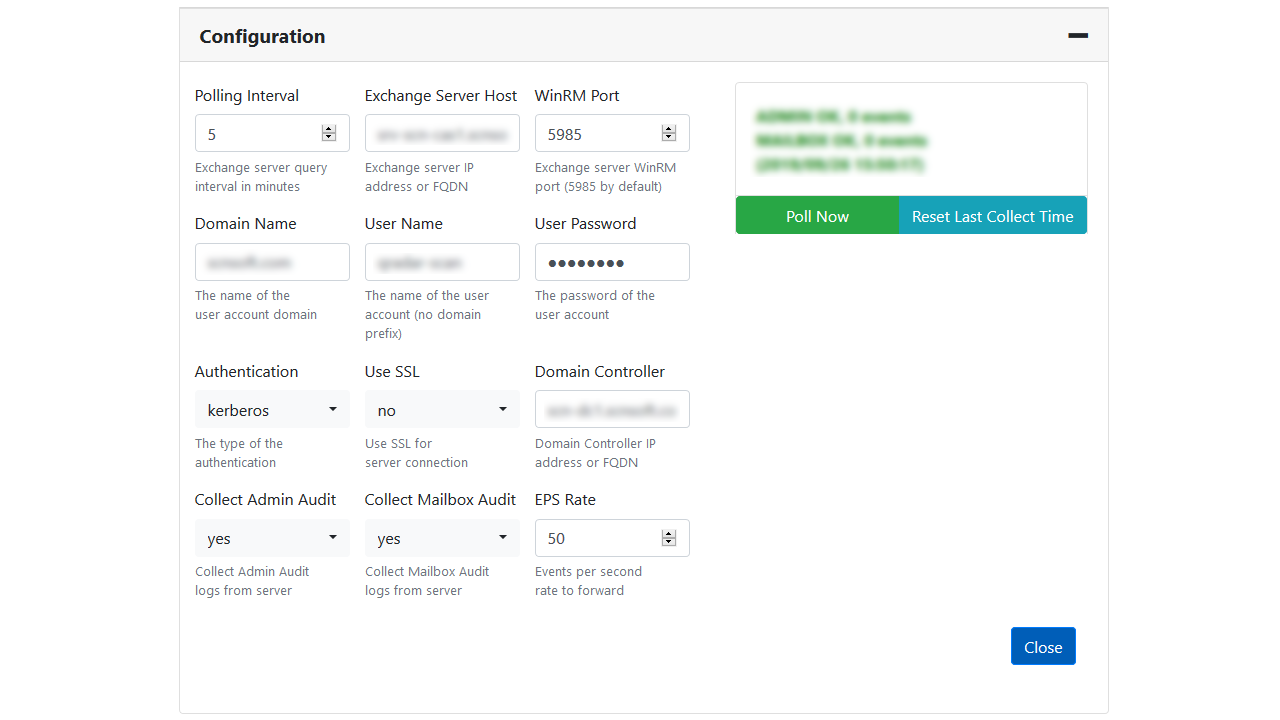1280x720 pixels.
Task: Decrement the Polling Interval value
Action: point(327,138)
